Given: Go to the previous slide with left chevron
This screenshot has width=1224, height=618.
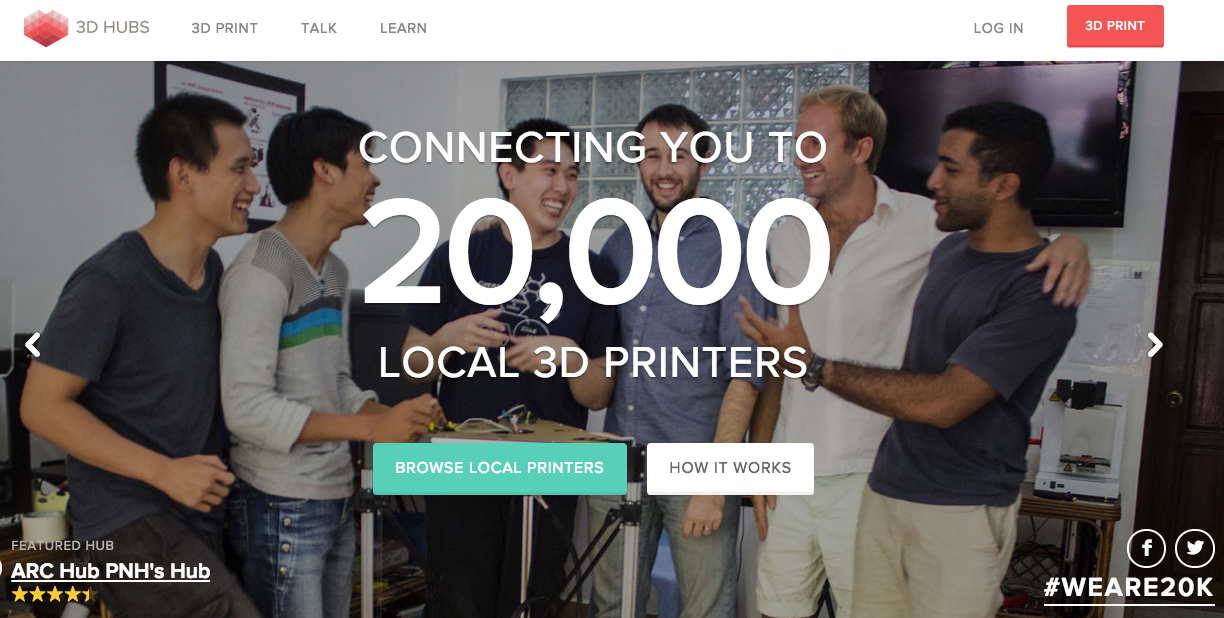Looking at the screenshot, I should pos(33,345).
